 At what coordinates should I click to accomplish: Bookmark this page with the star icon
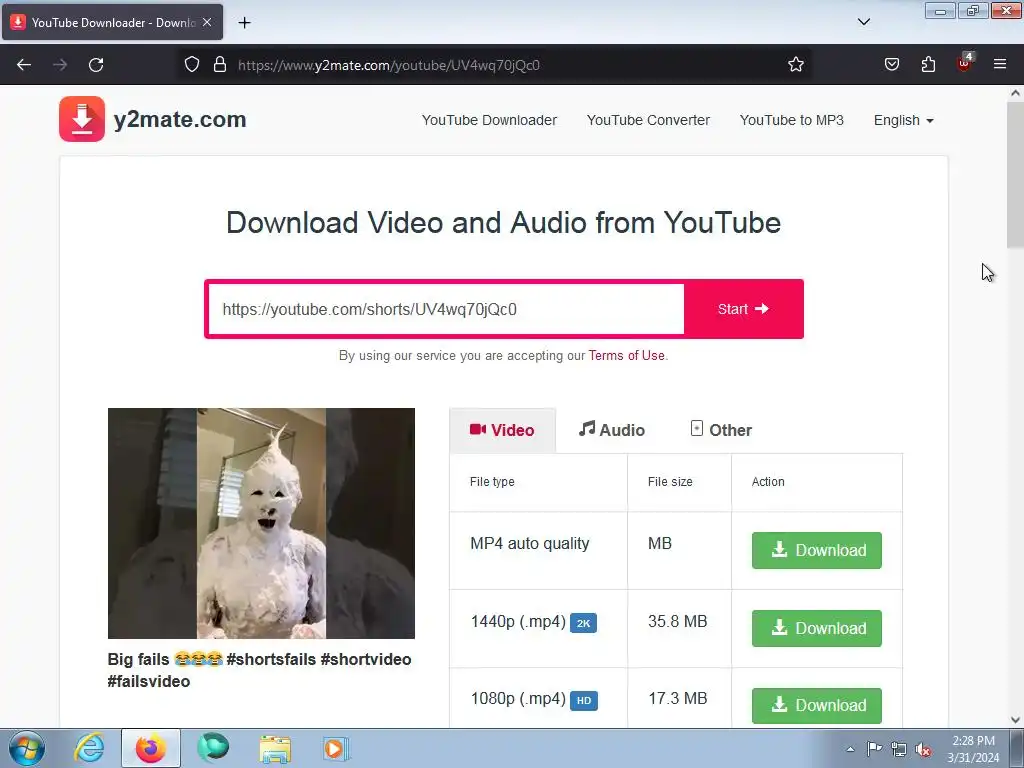795,65
